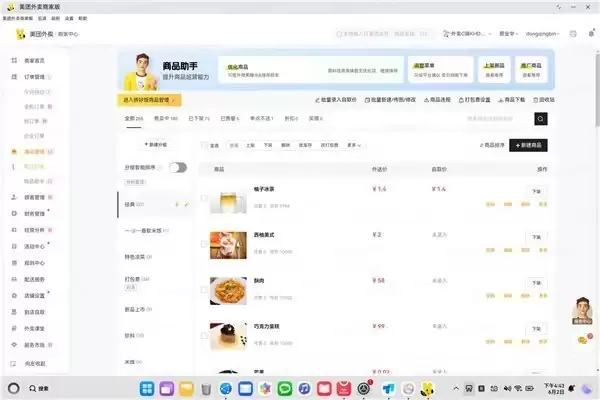
Task: Open the chat bubble with red badge
Action: tap(583, 340)
